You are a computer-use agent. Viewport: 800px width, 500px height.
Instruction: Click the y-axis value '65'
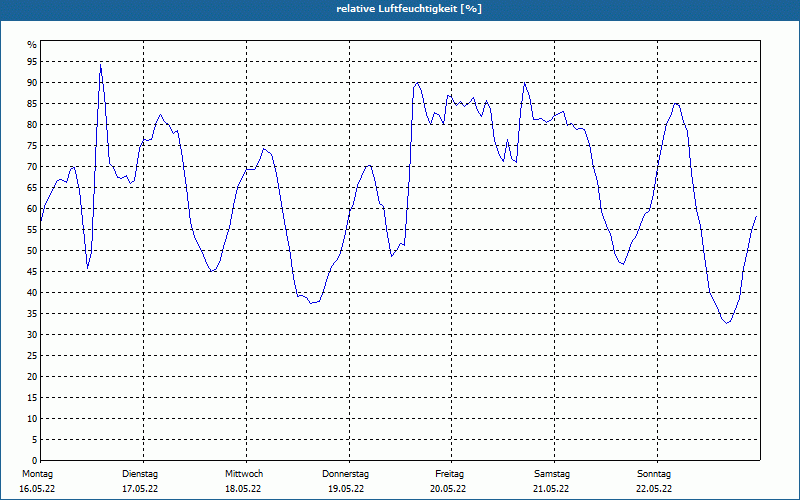point(32,188)
